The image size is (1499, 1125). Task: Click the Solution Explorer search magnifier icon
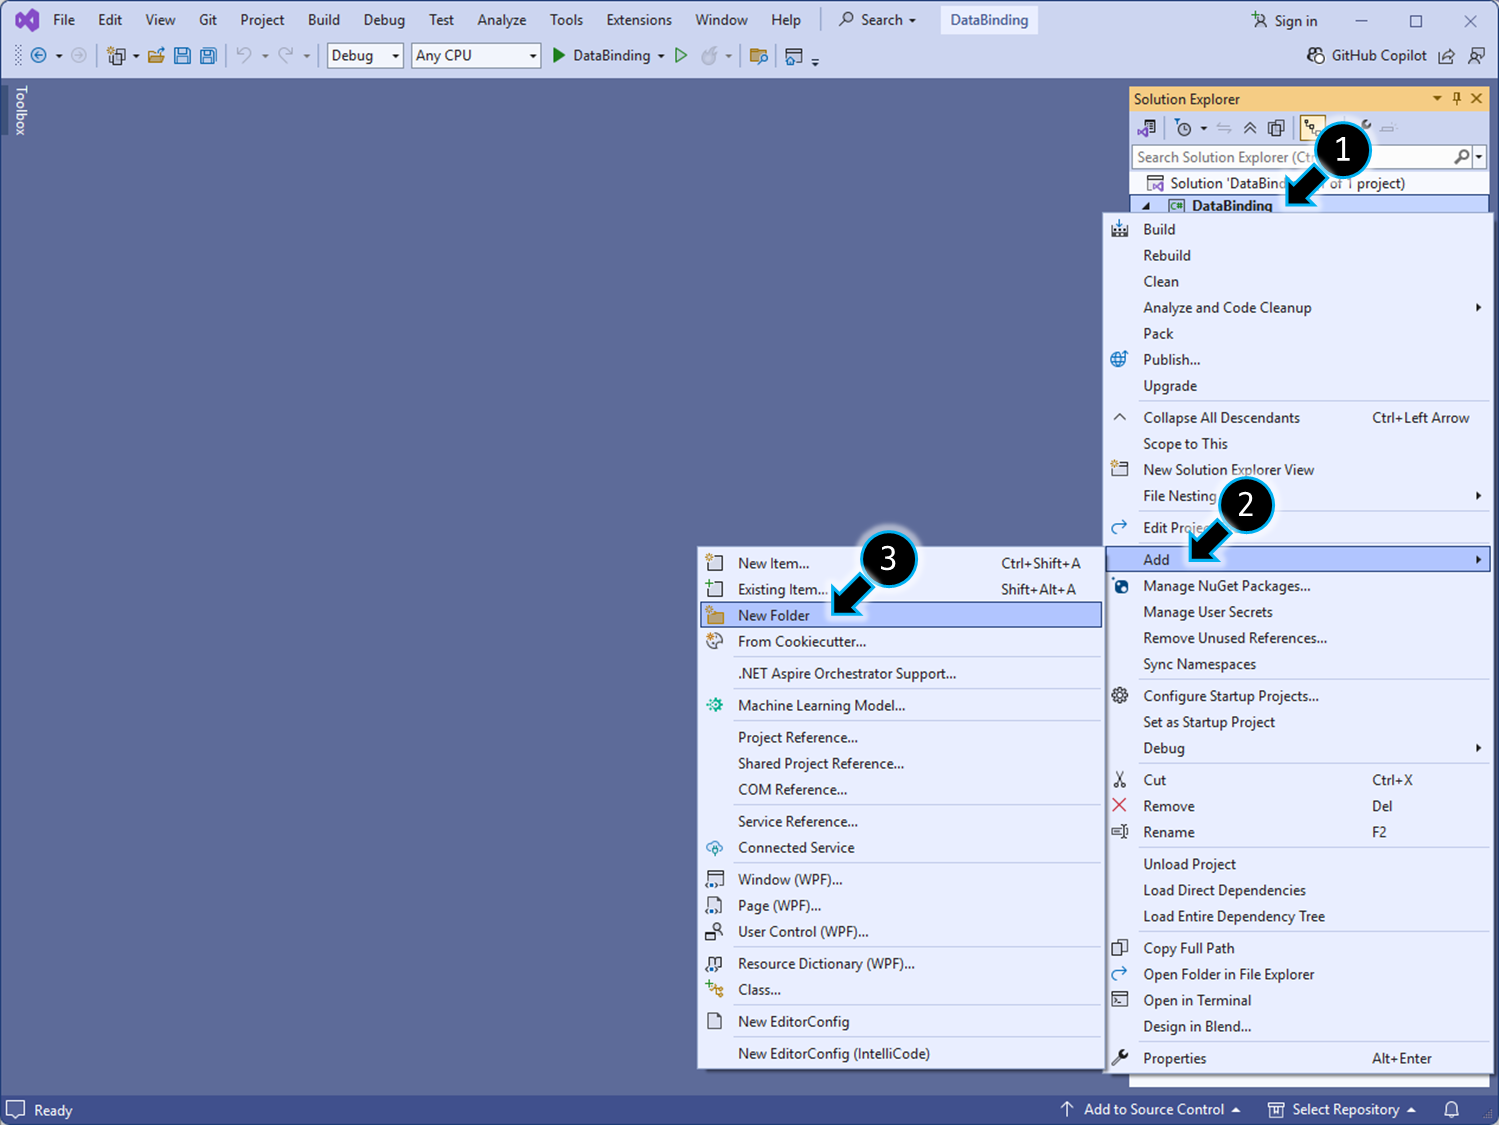click(1462, 157)
